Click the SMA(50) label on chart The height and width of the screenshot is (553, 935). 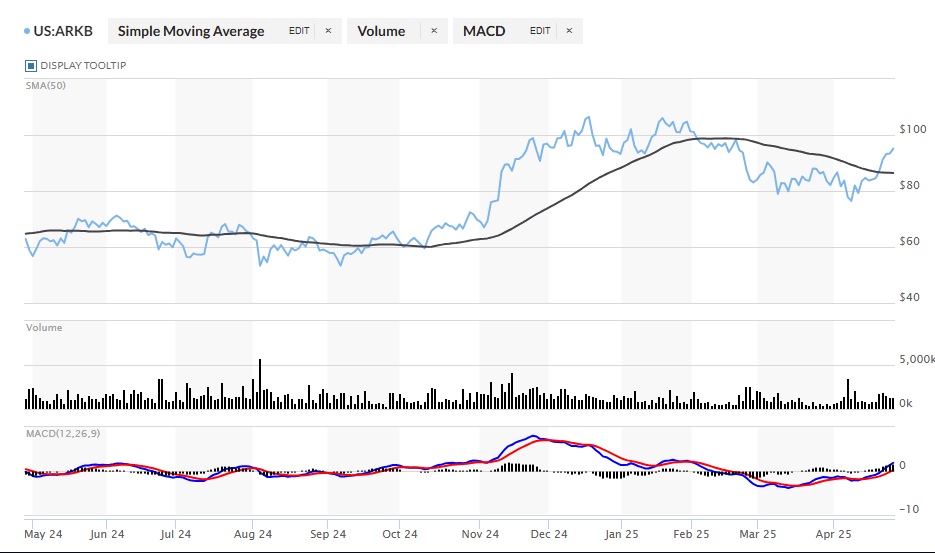(41, 85)
